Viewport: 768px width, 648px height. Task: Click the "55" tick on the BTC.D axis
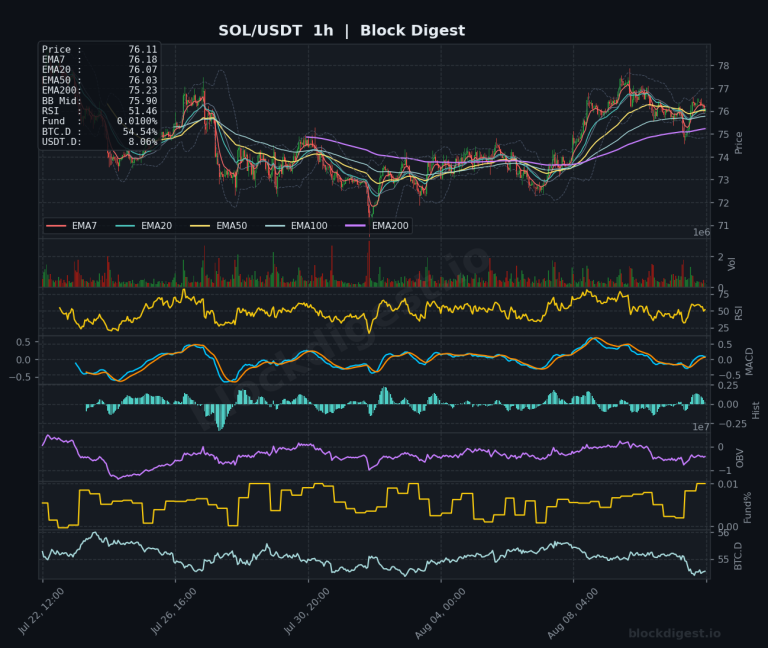[723, 559]
